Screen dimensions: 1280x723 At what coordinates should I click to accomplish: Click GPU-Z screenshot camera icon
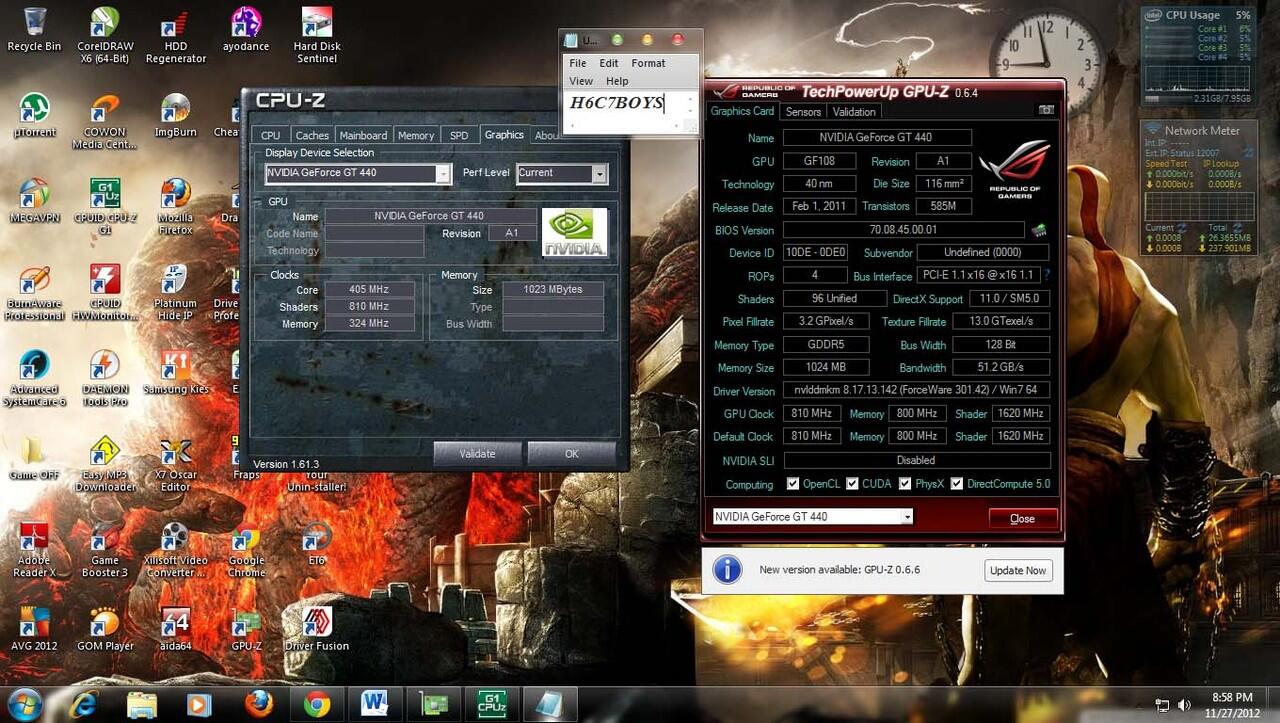pyautogui.click(x=1046, y=110)
